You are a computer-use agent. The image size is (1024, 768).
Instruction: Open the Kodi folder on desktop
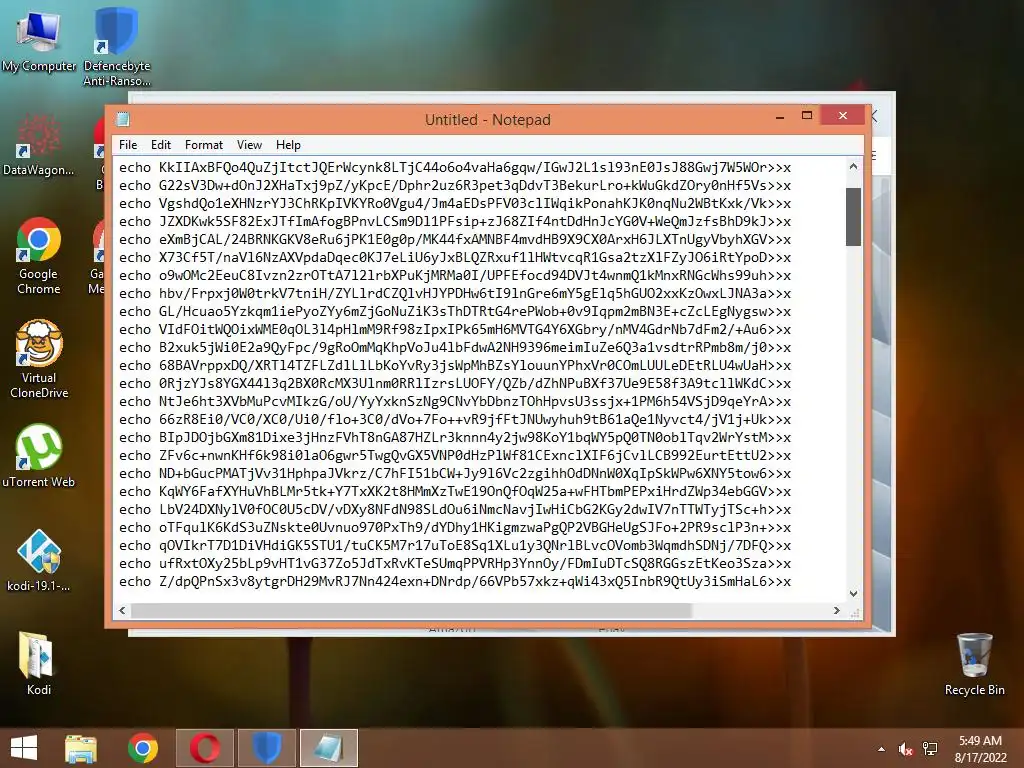[x=39, y=663]
